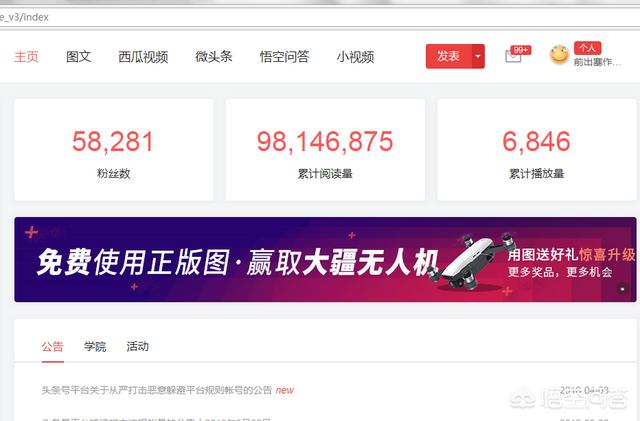Click the banner carousel dot indicator
The image size is (640, 421).
coord(622,289)
